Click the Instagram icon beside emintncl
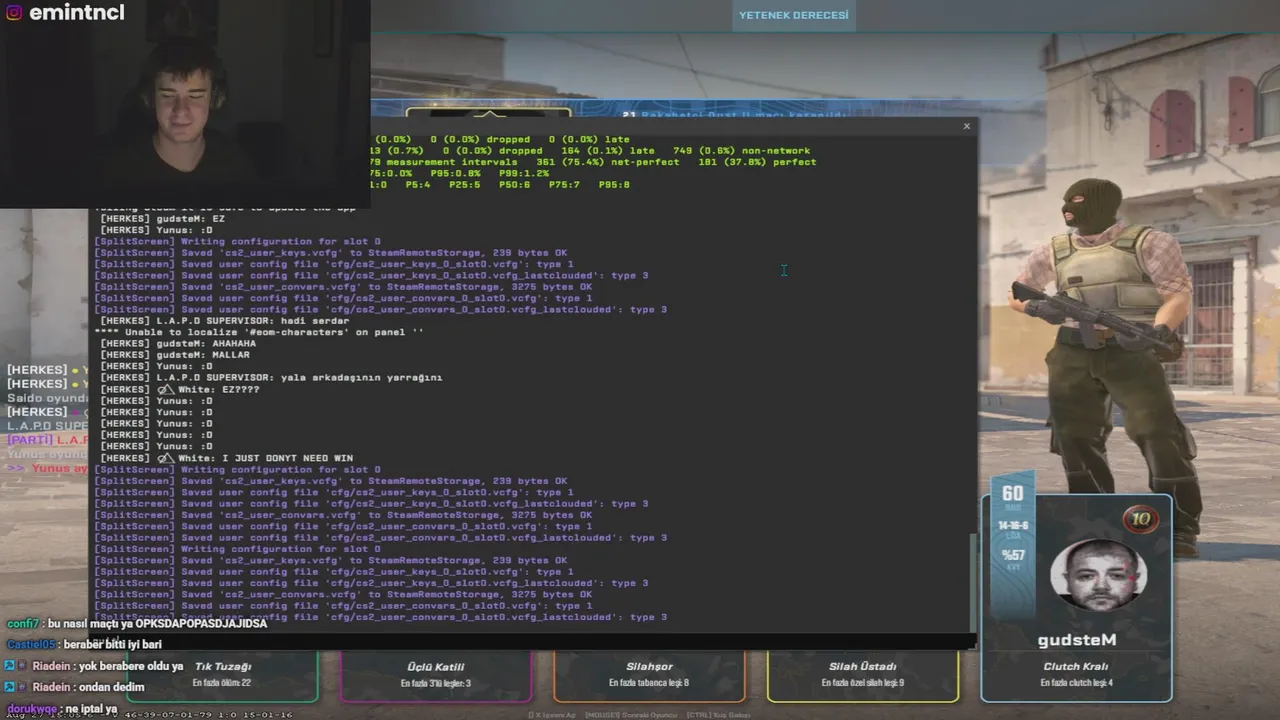This screenshot has width=1280, height=720. pos(13,14)
